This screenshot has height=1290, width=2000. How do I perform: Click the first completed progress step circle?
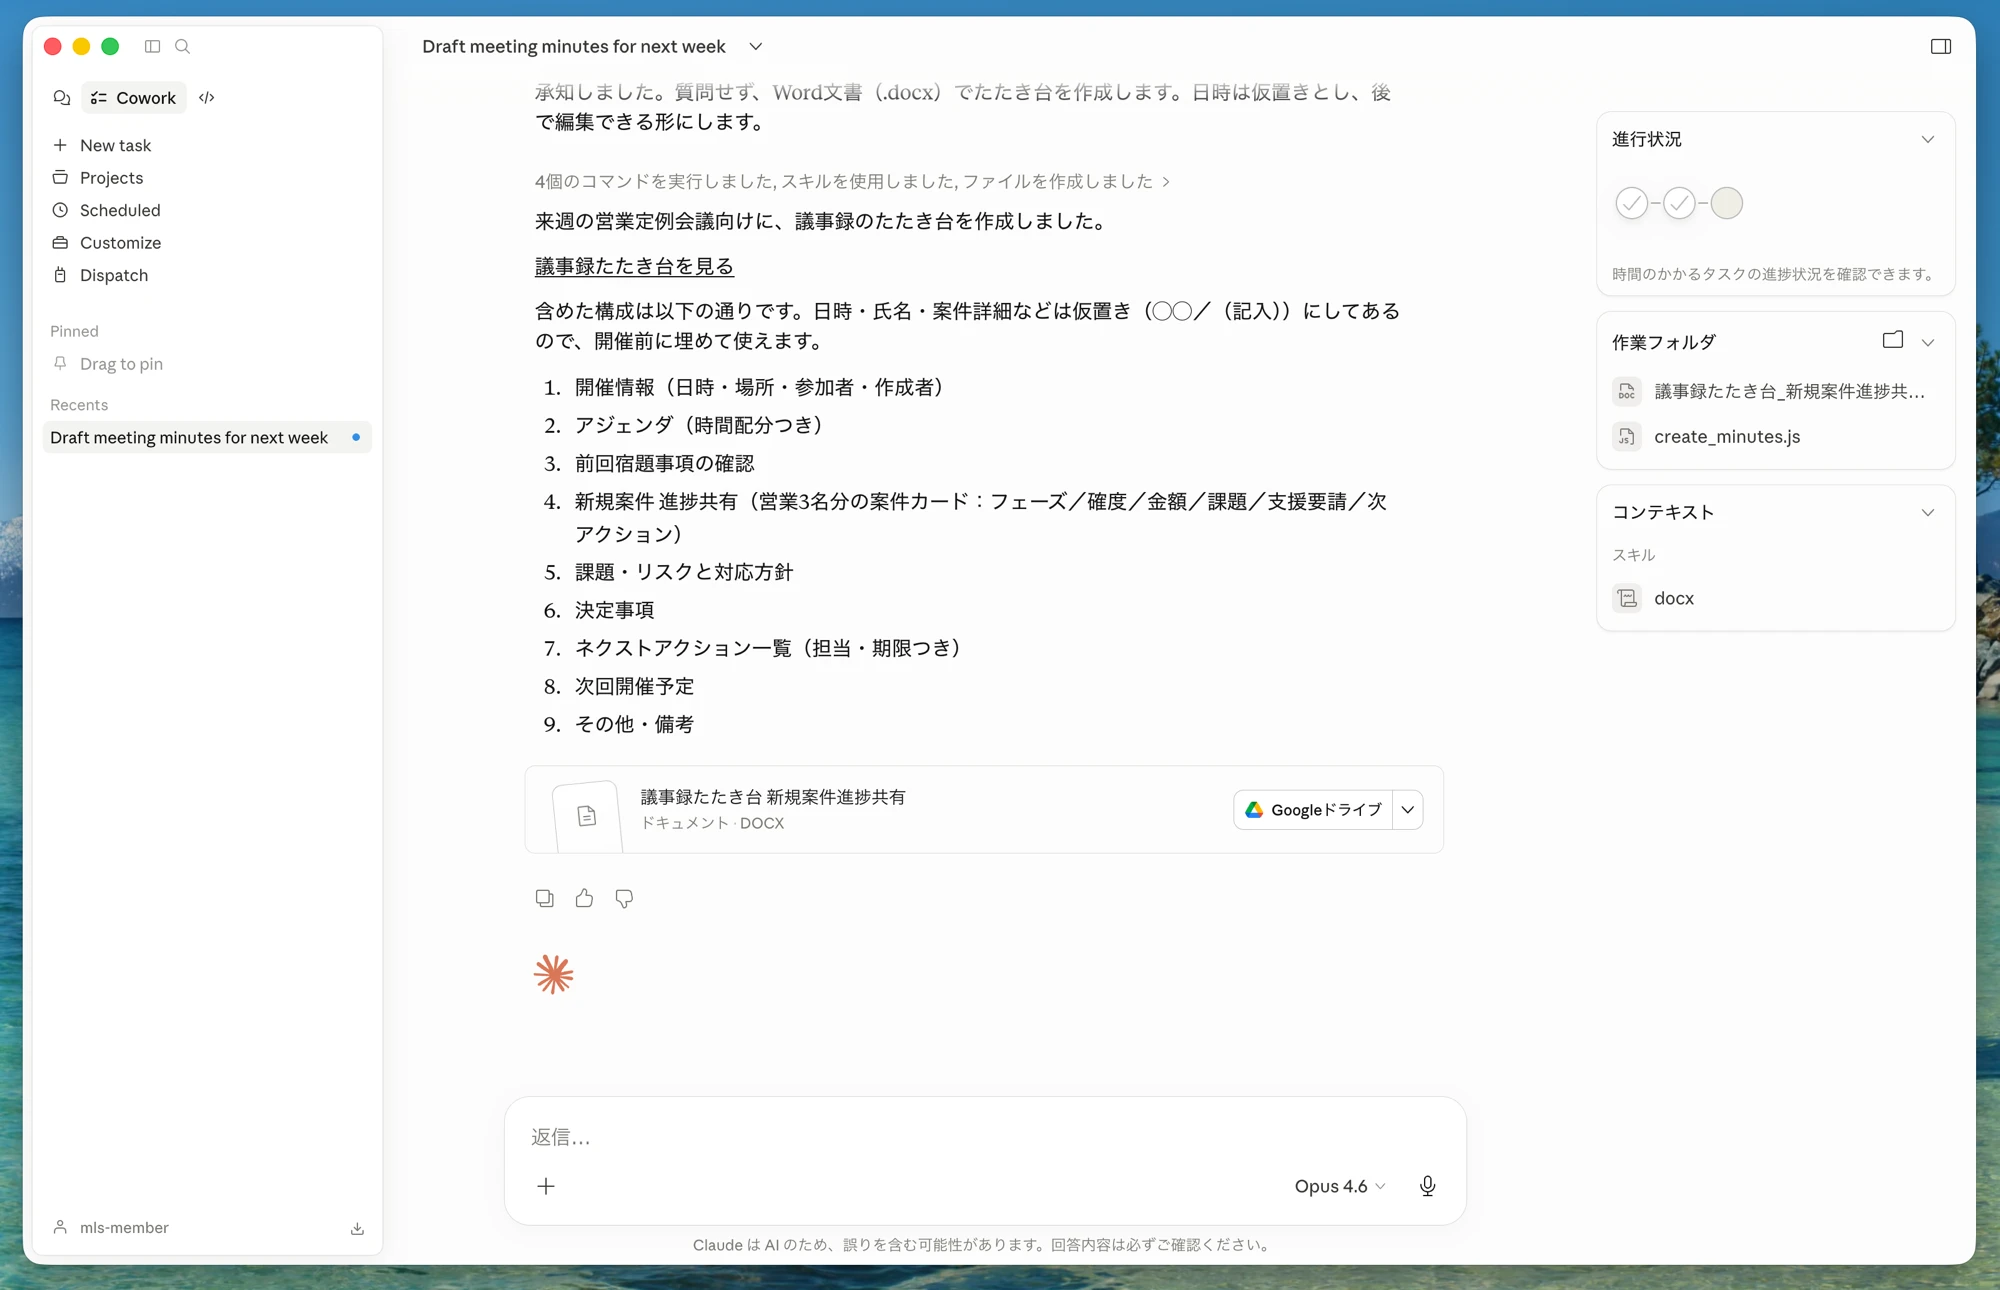click(x=1632, y=203)
